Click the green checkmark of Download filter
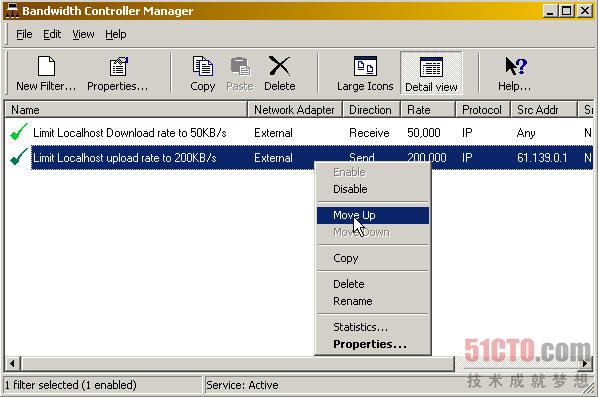The image size is (598, 397). (19, 132)
